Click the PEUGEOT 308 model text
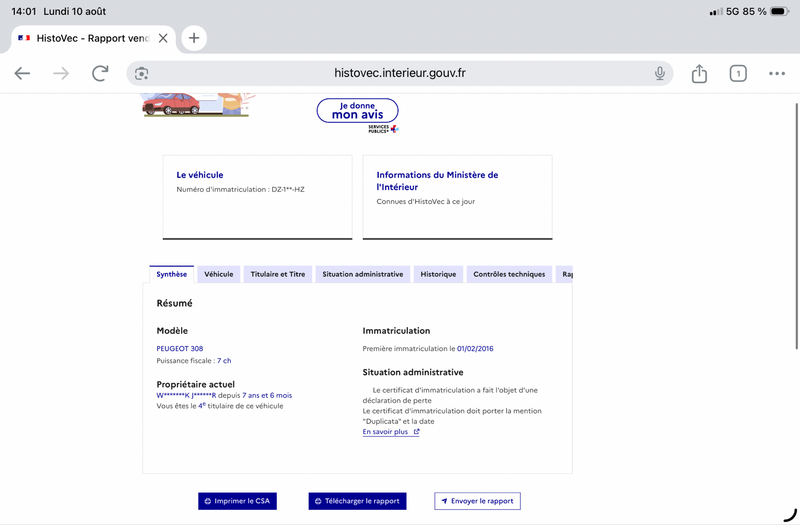The image size is (800, 525). click(180, 348)
